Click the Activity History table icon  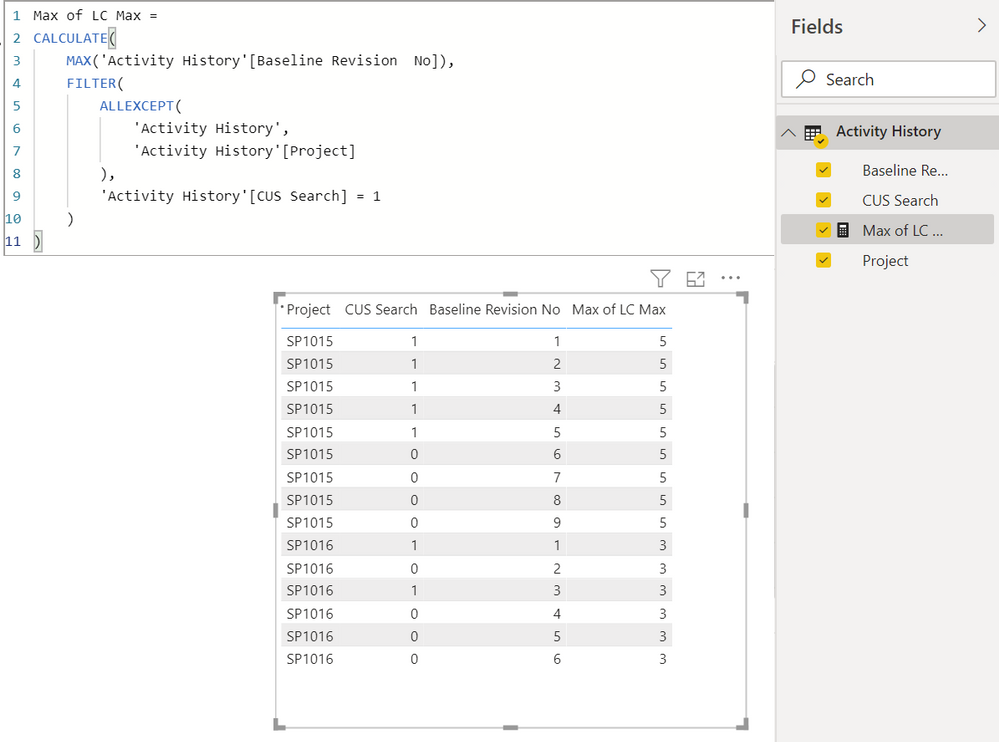pyautogui.click(x=814, y=134)
